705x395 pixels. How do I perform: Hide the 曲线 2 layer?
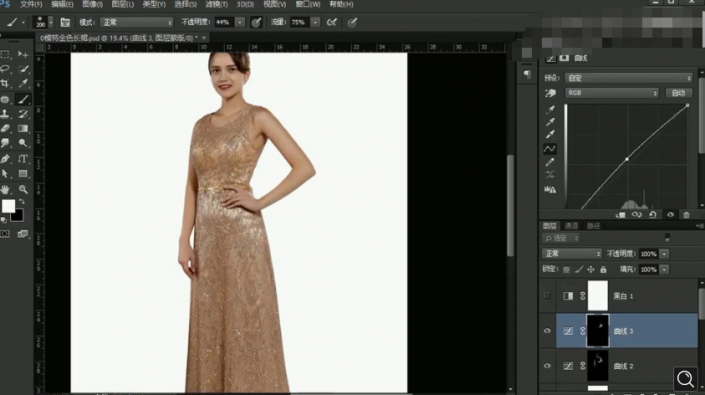tap(547, 366)
